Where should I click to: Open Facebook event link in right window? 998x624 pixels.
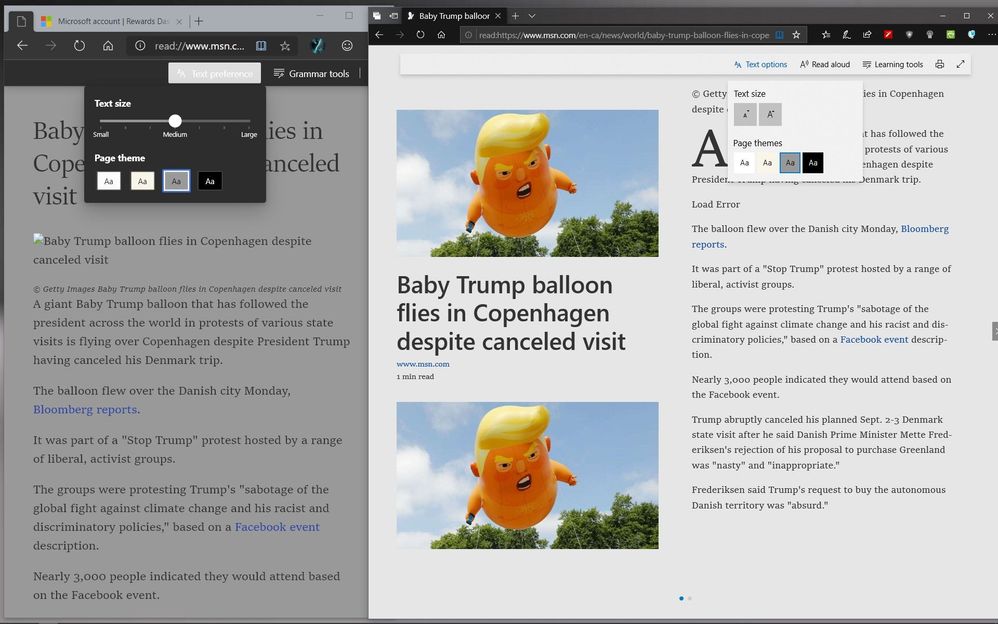pyautogui.click(x=874, y=339)
